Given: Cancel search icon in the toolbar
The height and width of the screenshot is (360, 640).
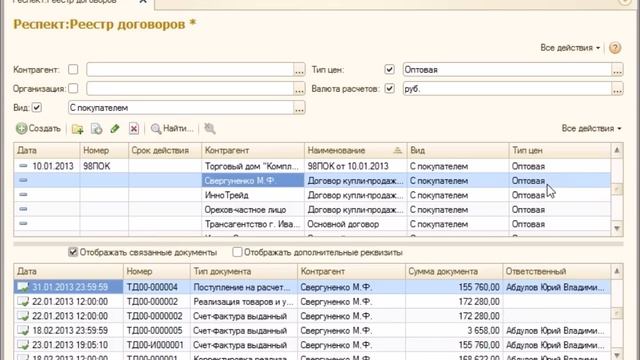Looking at the screenshot, I should coord(210,129).
